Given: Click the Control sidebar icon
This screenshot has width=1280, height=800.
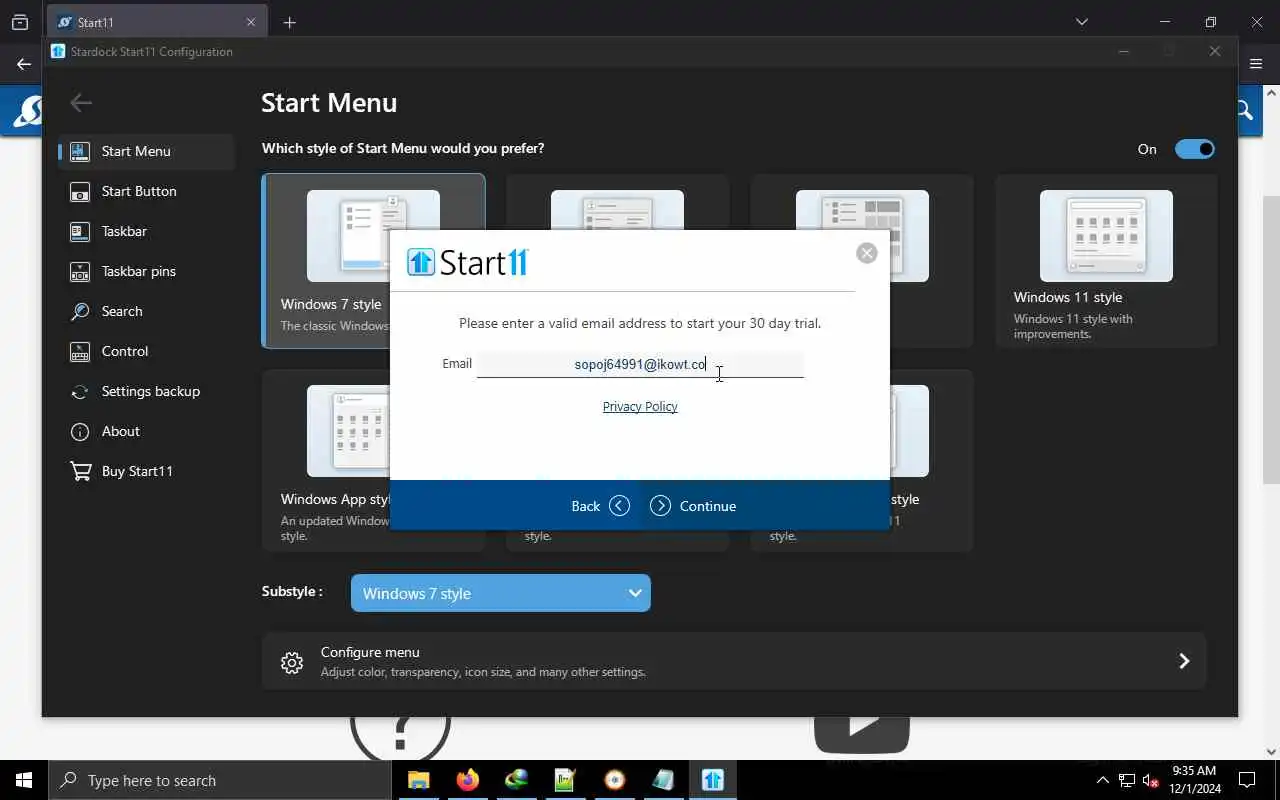Looking at the screenshot, I should click(x=80, y=351).
